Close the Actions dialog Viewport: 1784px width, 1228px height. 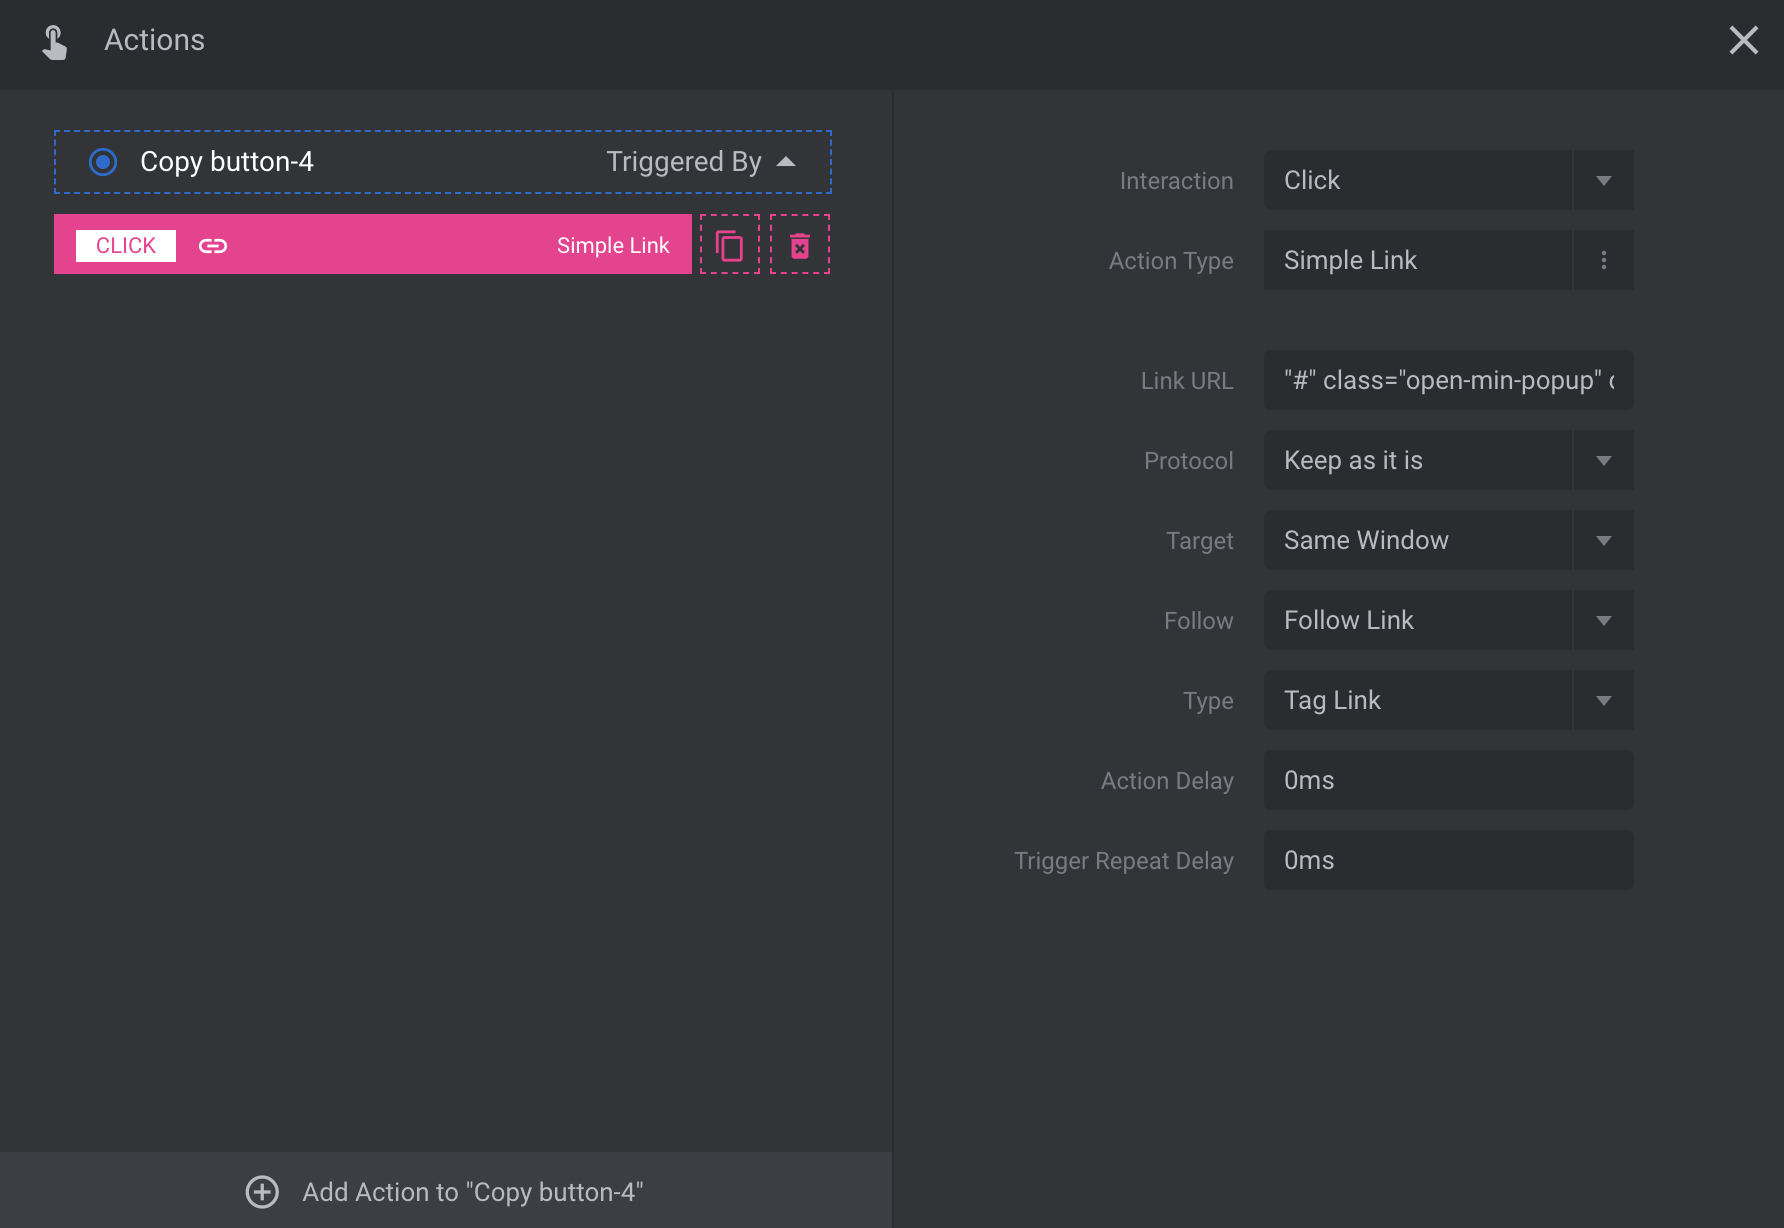[x=1743, y=40]
